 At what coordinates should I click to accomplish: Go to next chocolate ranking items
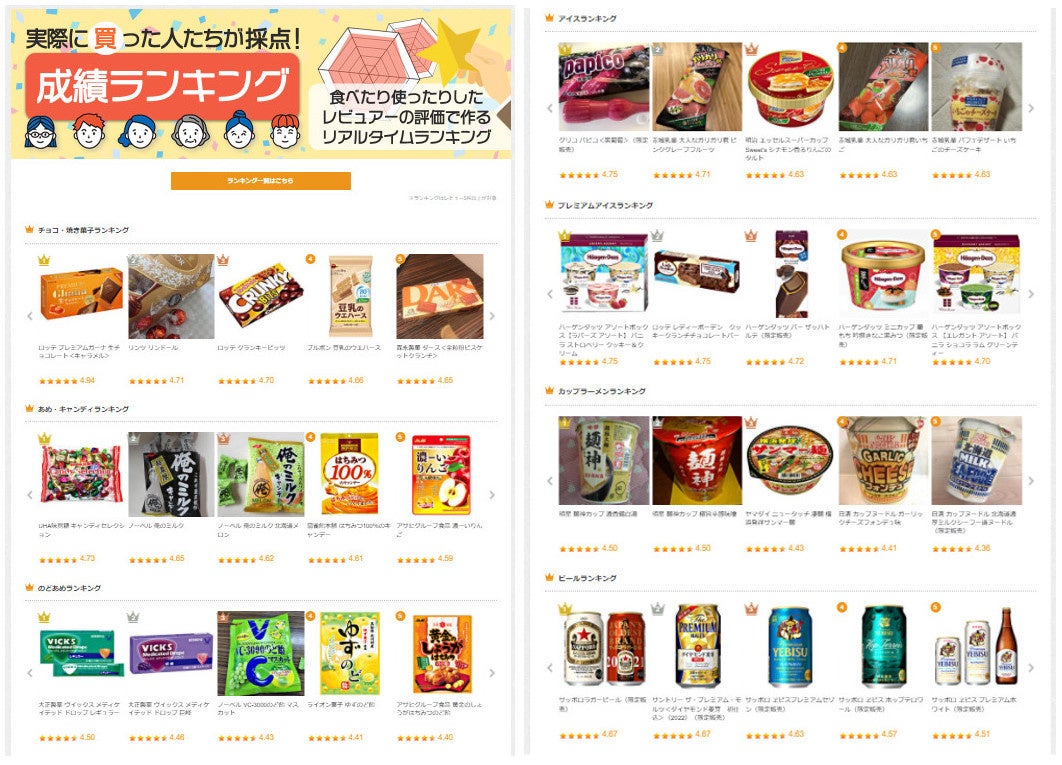(492, 316)
